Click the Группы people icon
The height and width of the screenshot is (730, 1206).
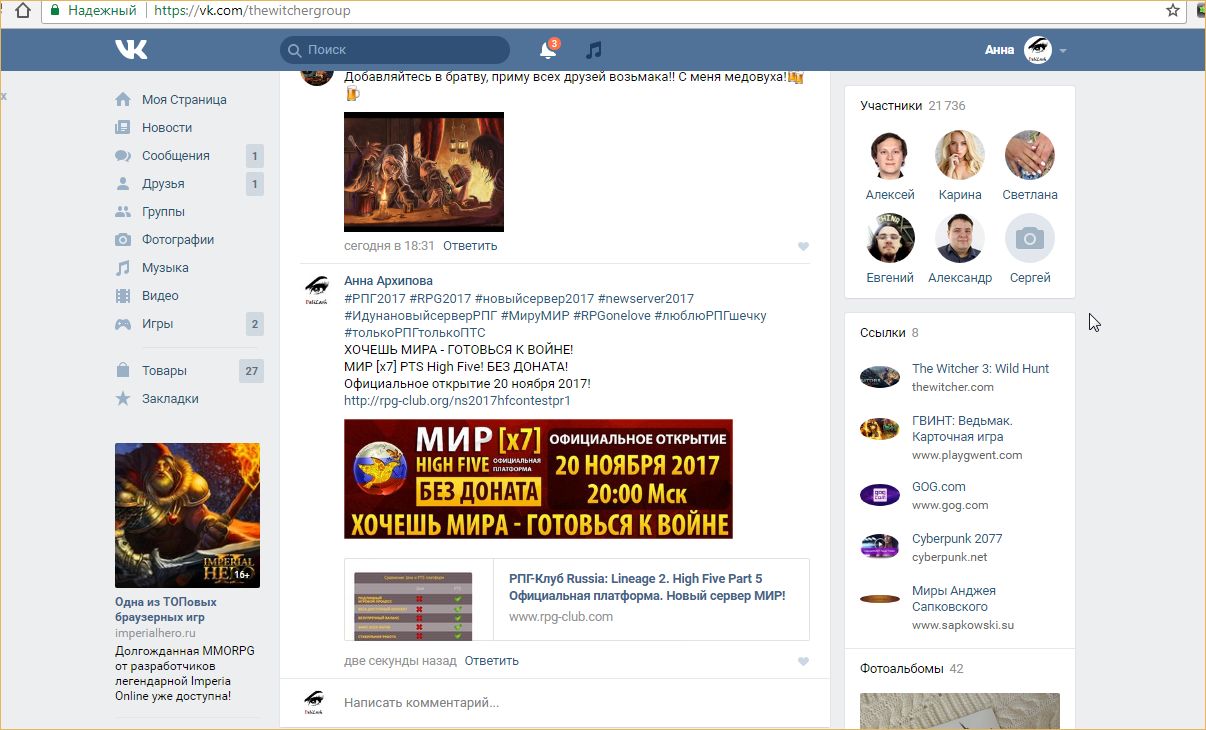tap(123, 211)
